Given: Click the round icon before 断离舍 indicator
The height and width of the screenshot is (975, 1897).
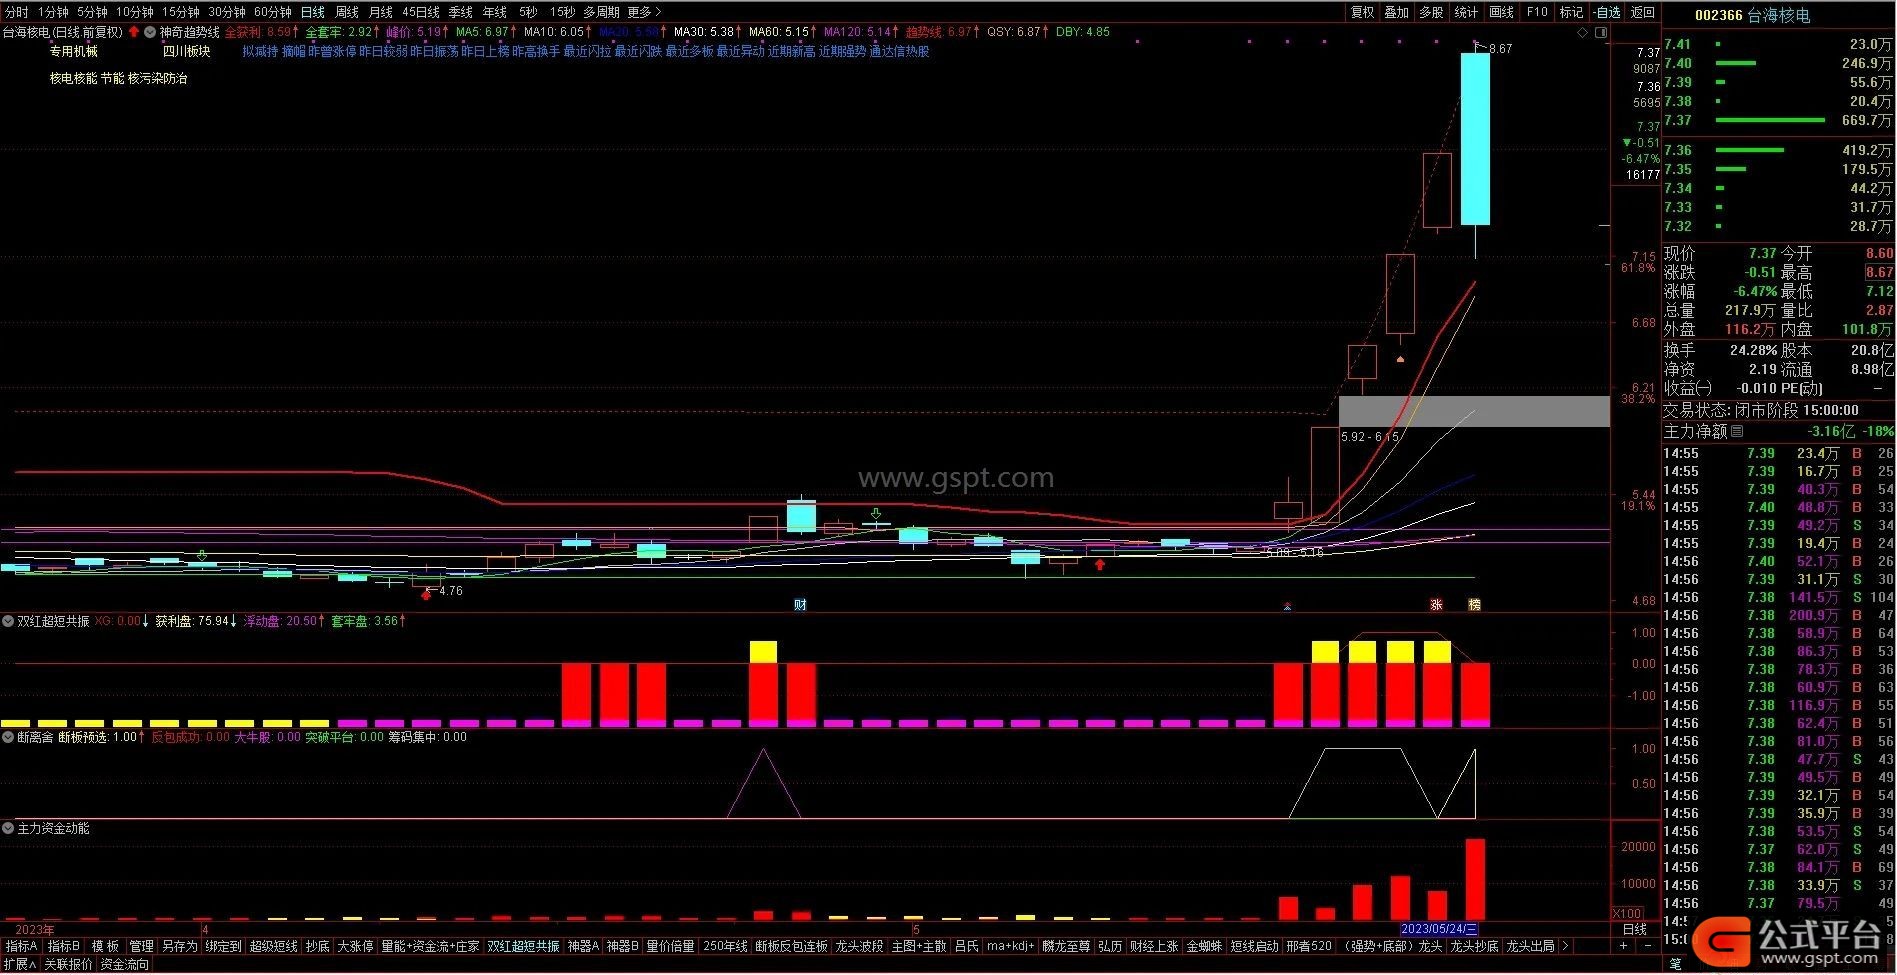Looking at the screenshot, I should click(x=8, y=737).
